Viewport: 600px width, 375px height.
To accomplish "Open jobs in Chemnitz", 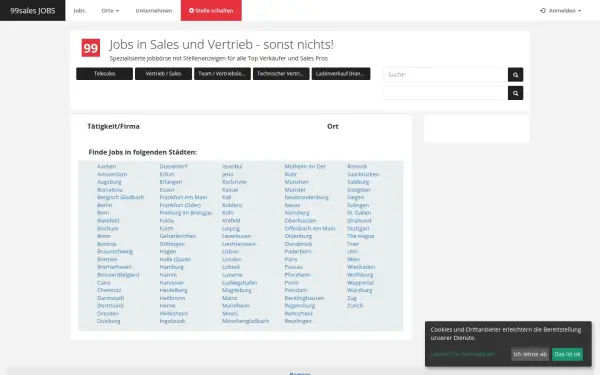I will coord(109,290).
